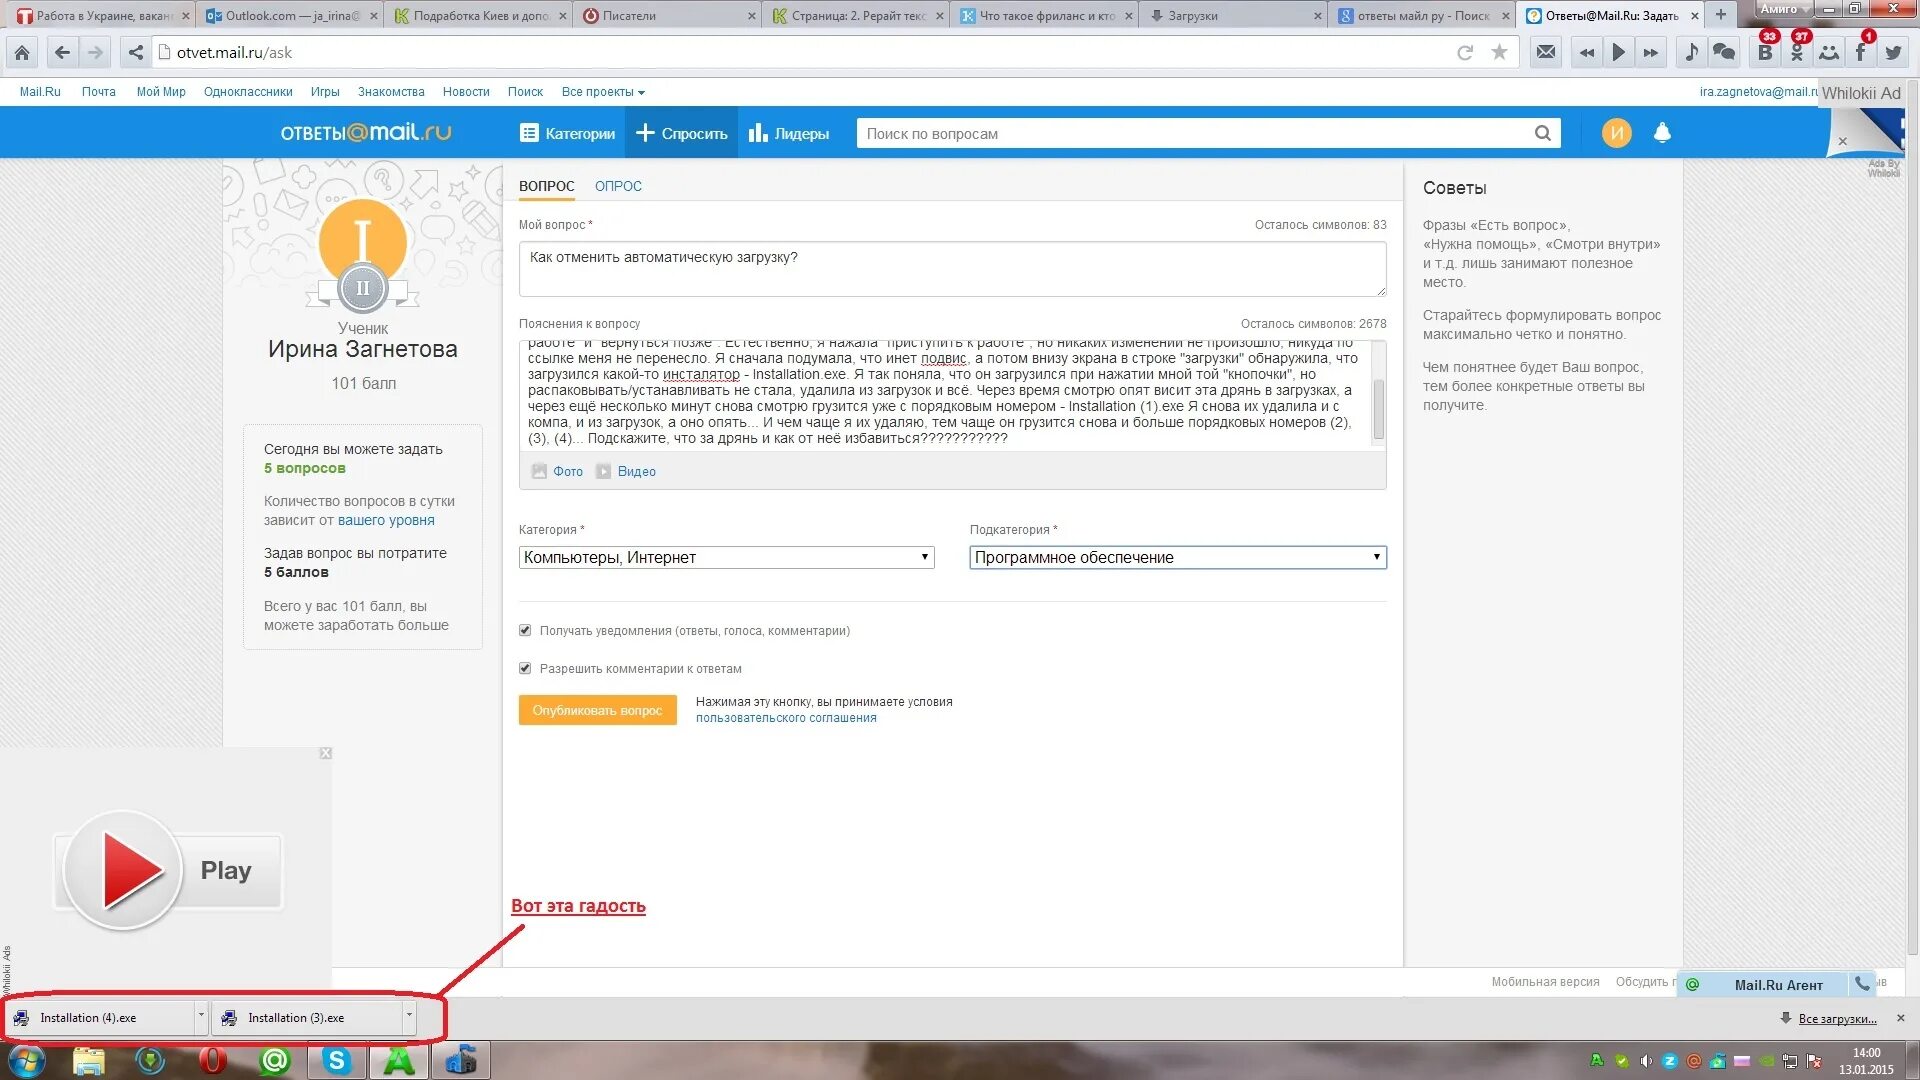Open Opera from taskbar

212,1060
